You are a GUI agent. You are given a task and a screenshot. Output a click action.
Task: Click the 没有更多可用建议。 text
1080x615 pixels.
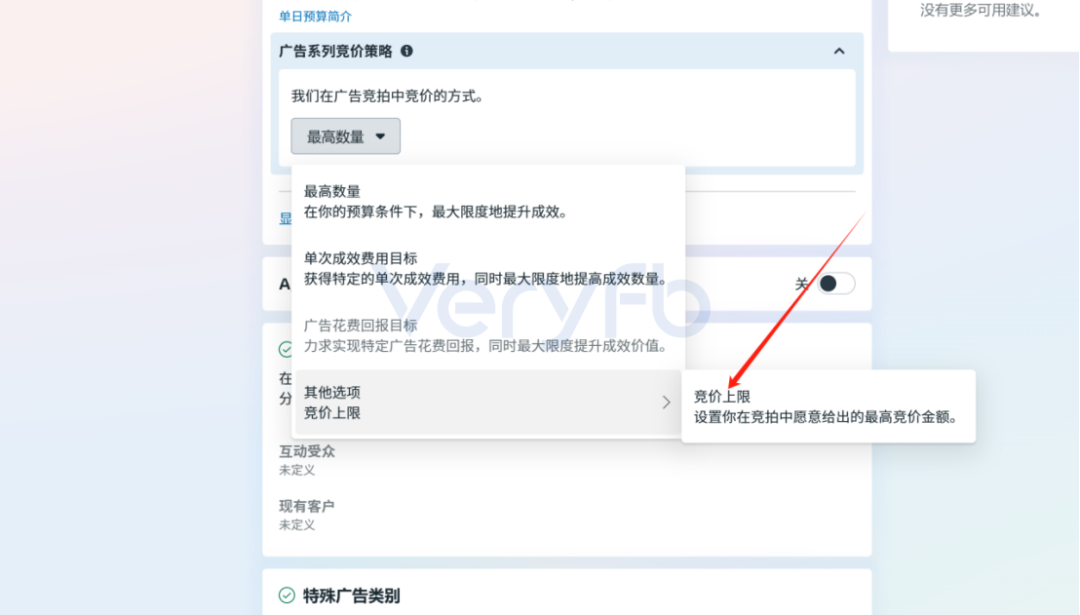pyautogui.click(x=983, y=10)
